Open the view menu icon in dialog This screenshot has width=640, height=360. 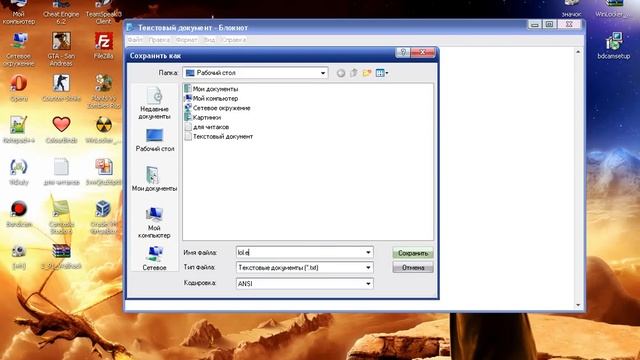click(x=382, y=73)
